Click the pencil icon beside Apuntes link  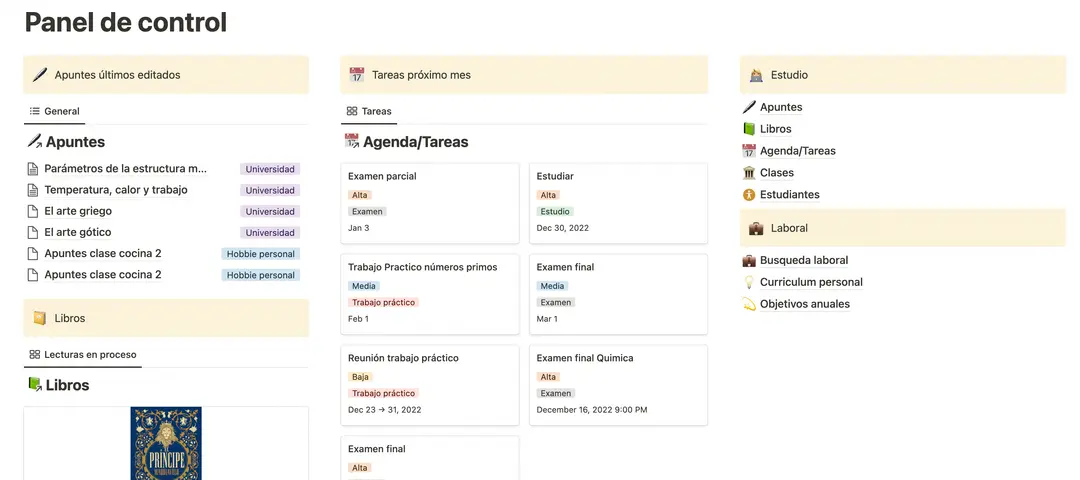coord(749,107)
